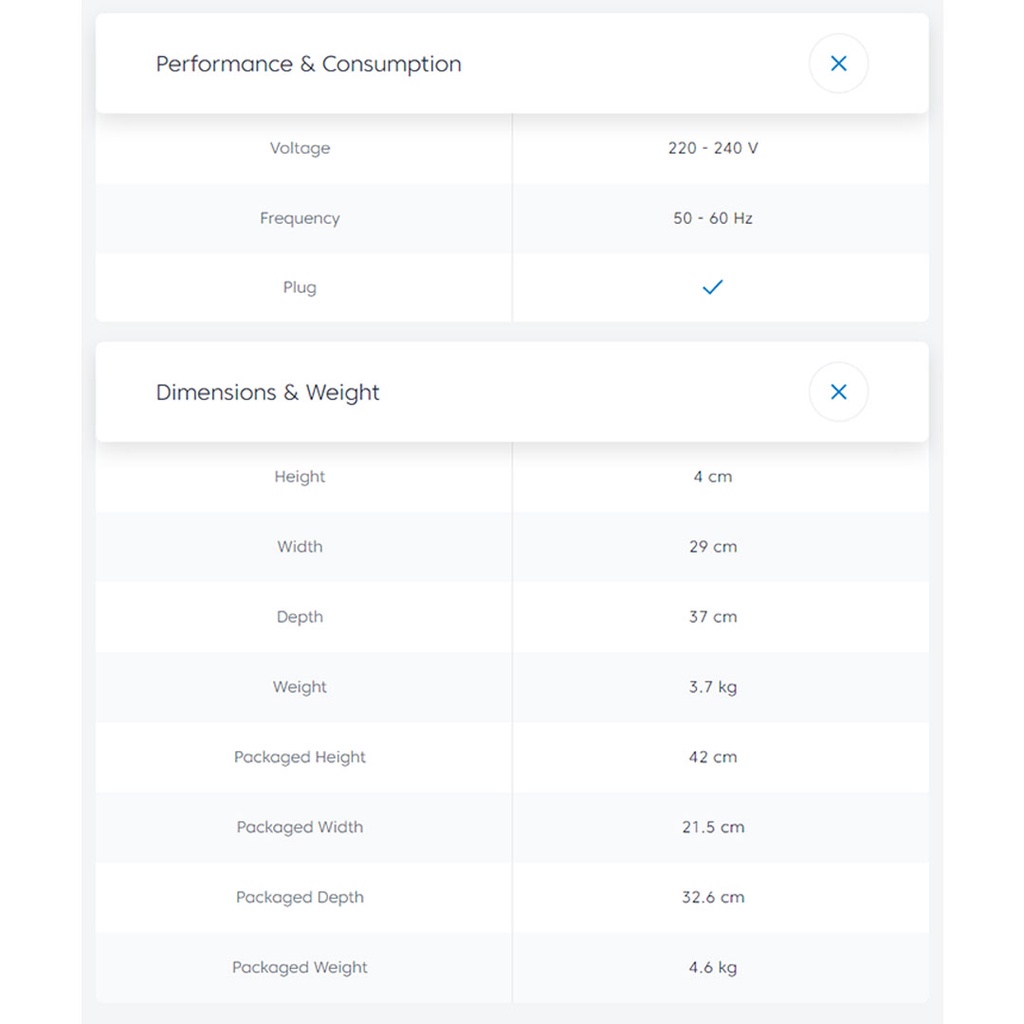Viewport: 1024px width, 1024px height.
Task: Collapse Dimensions & Weight with X icon
Action: click(x=838, y=392)
